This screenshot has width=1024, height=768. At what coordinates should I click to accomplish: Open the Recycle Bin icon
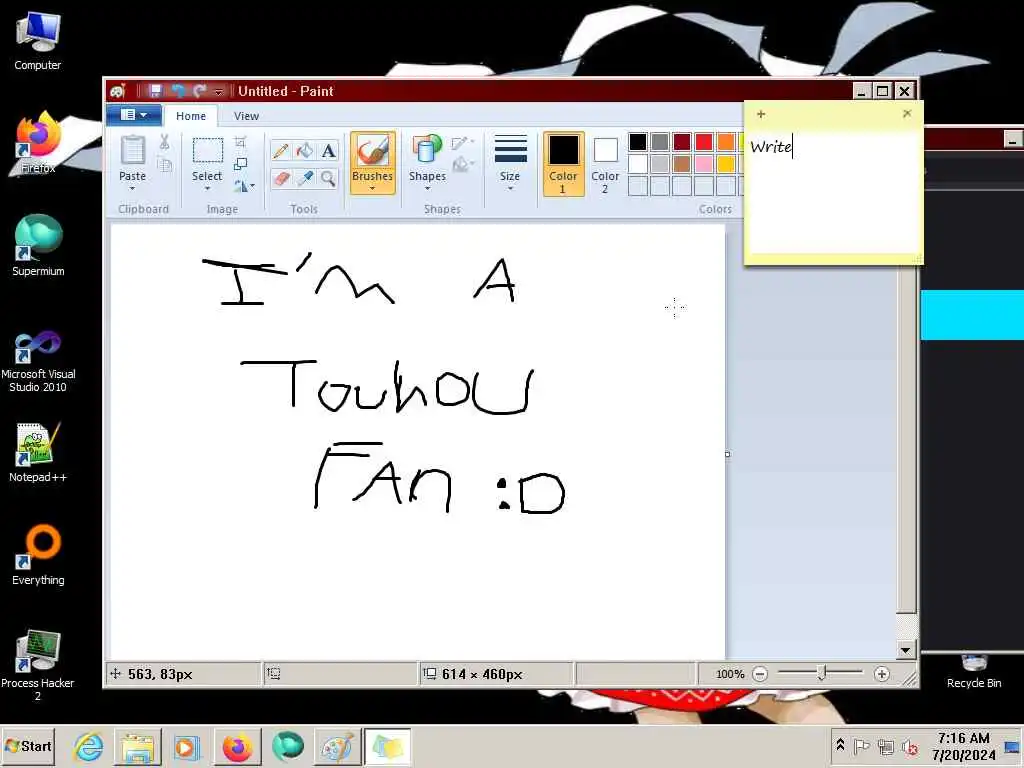coord(974,672)
